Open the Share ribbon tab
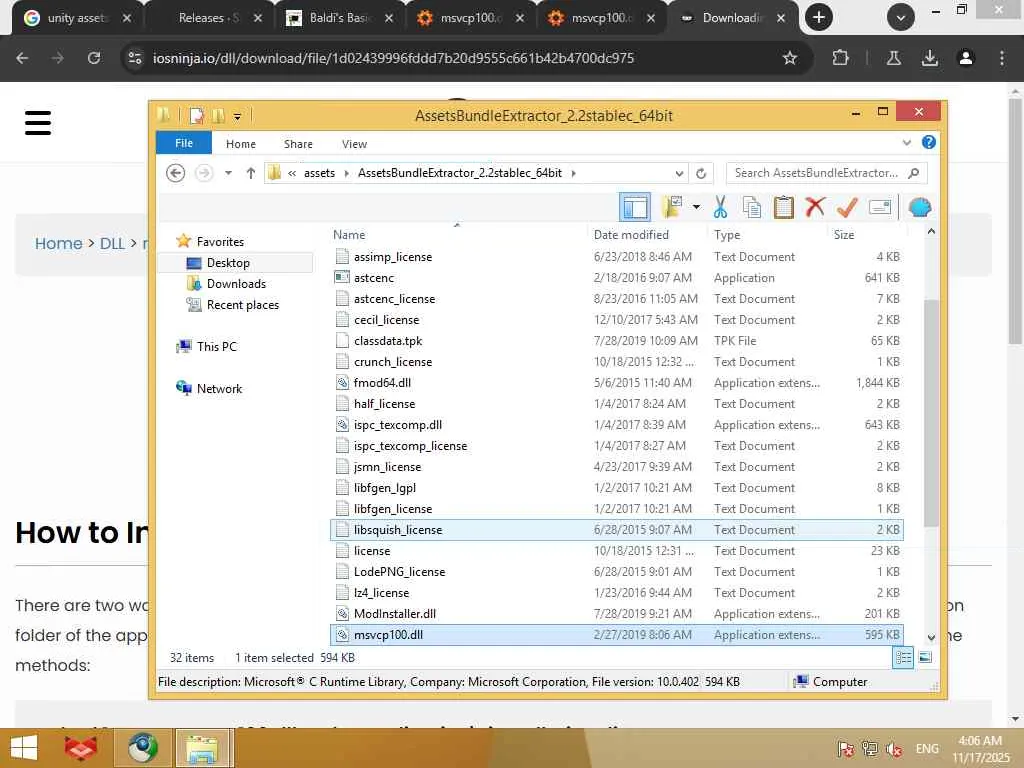This screenshot has height=768, width=1024. [298, 144]
